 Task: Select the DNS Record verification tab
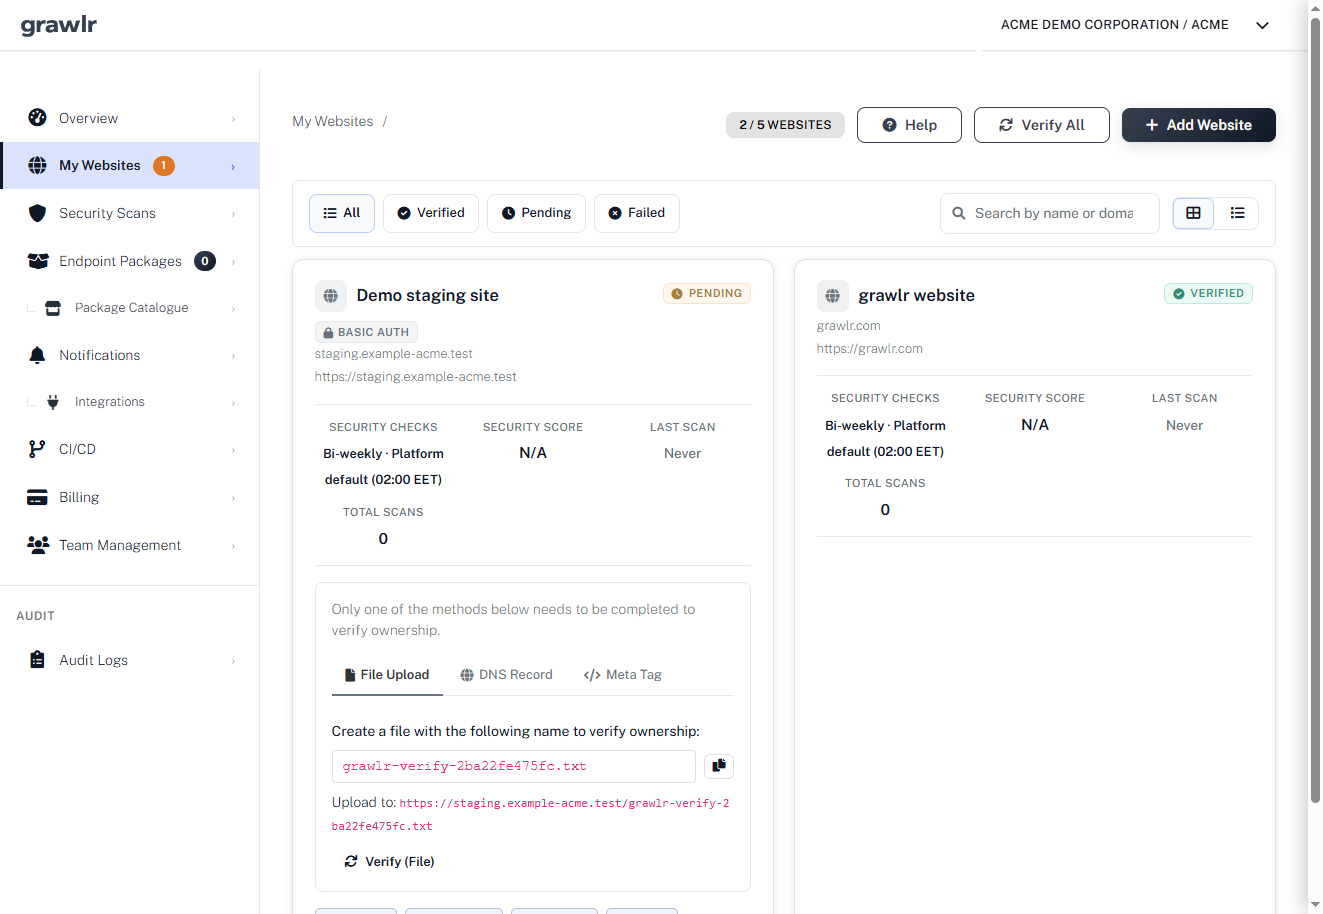click(506, 675)
